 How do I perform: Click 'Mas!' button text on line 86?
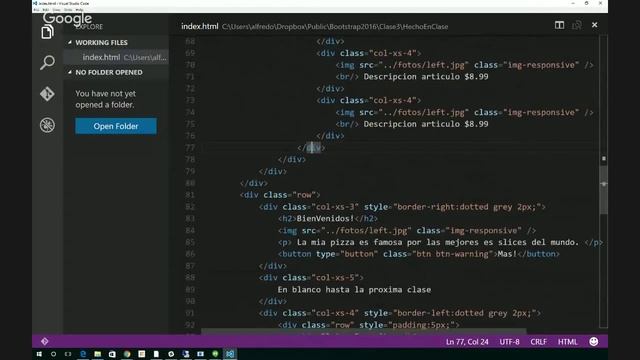click(x=507, y=254)
